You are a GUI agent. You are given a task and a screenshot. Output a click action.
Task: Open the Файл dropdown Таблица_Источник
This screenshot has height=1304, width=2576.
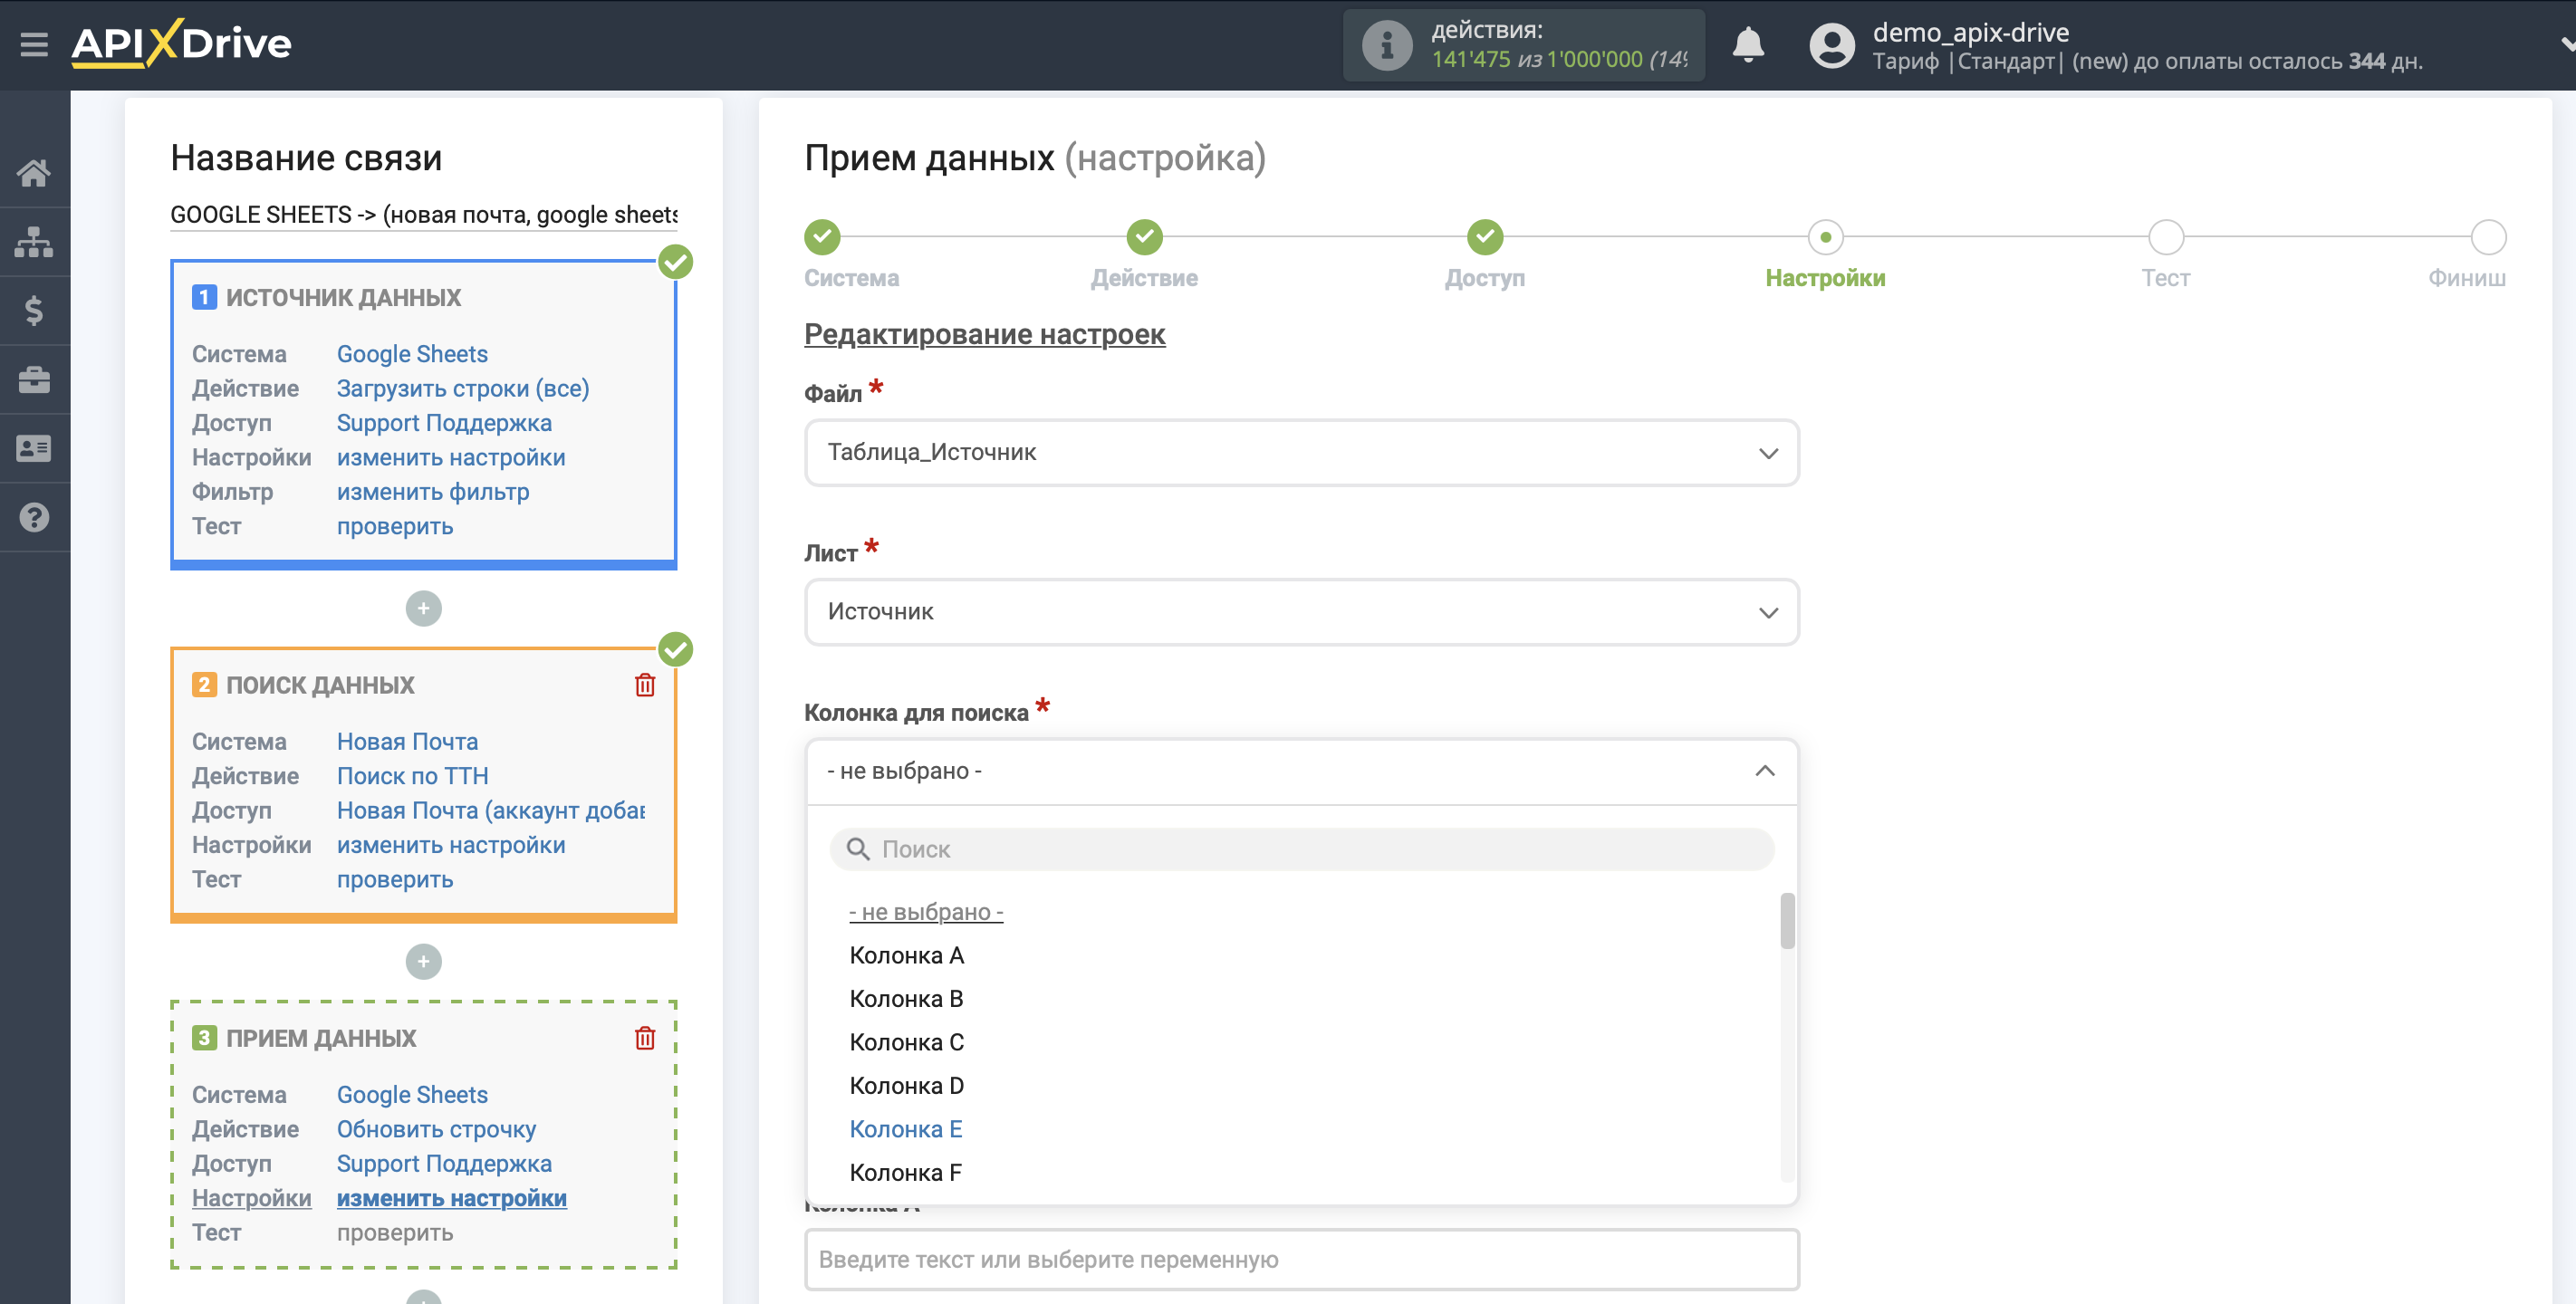point(1301,452)
